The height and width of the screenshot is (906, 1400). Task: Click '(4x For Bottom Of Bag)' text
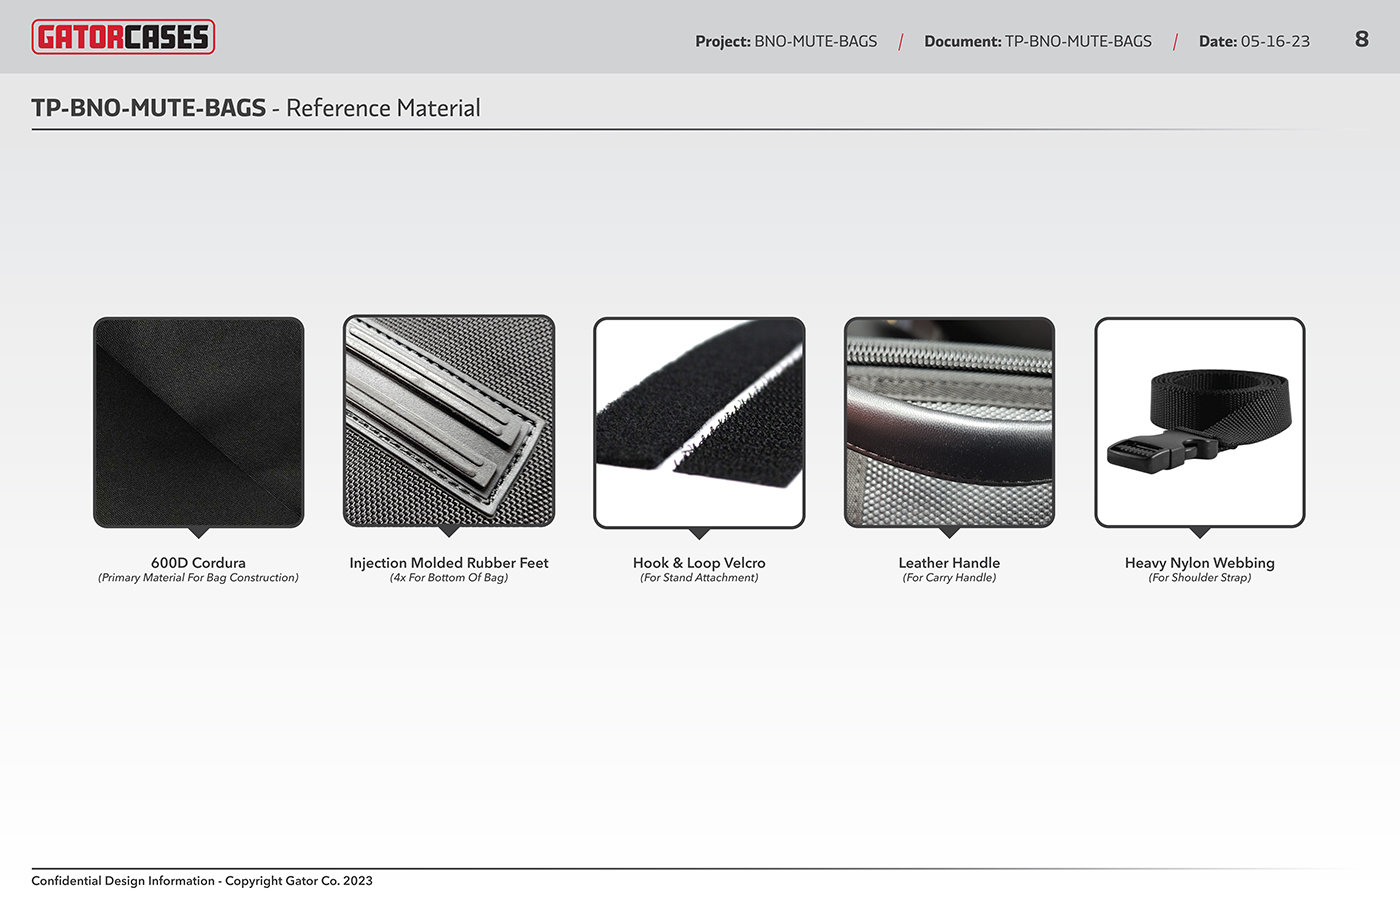(x=449, y=578)
